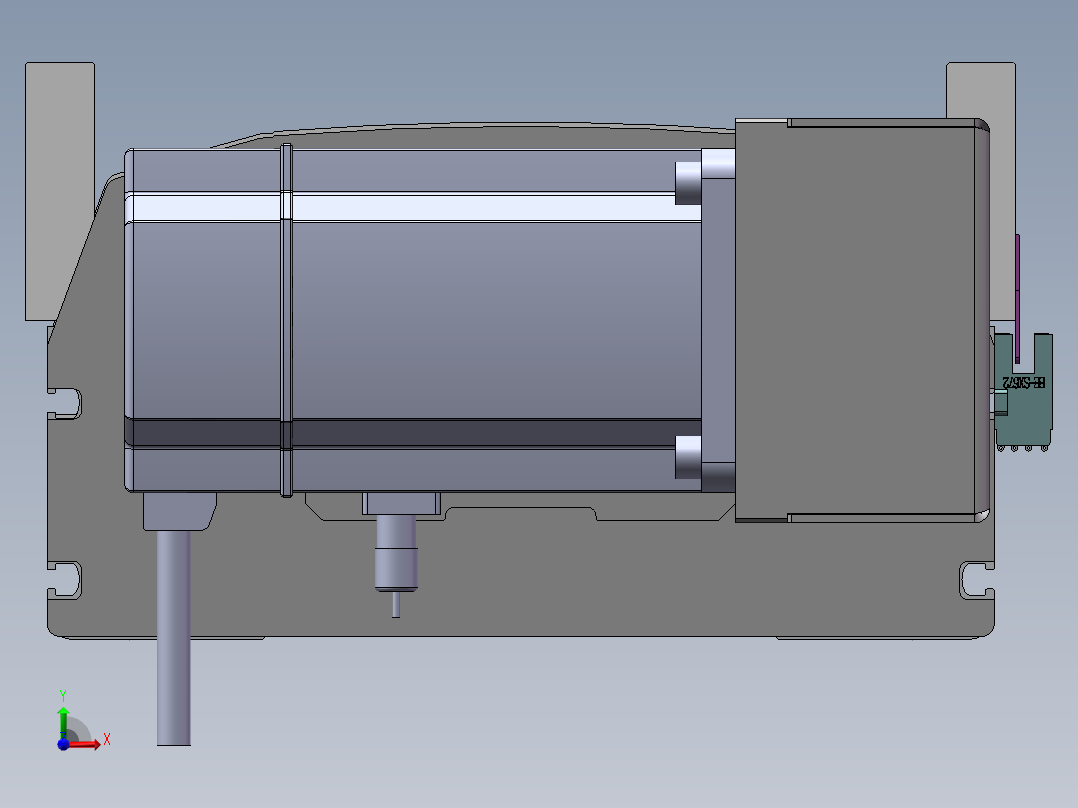Select the right light-gray upright bracket

[981, 91]
